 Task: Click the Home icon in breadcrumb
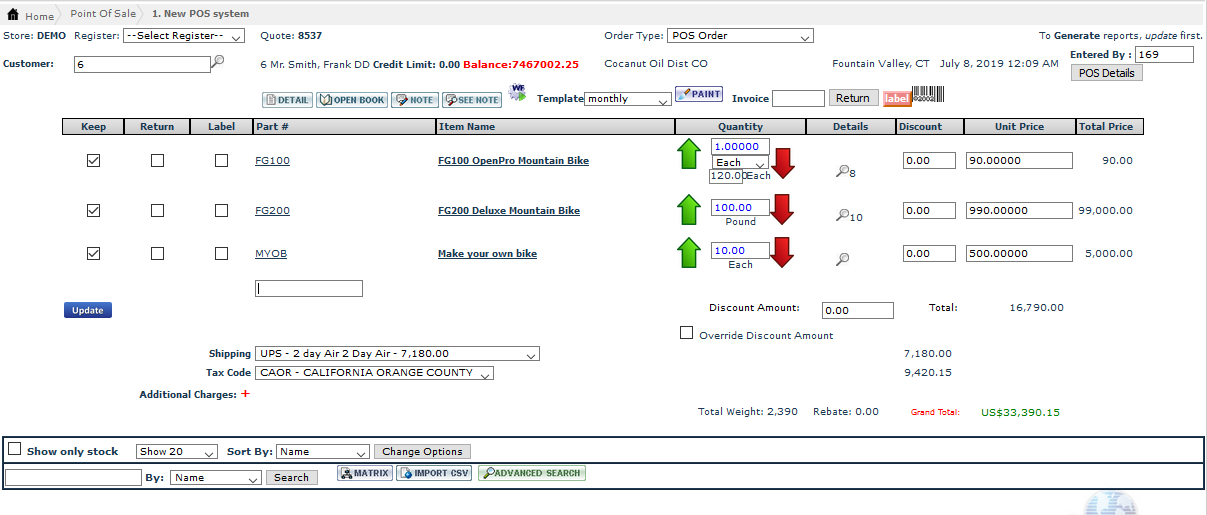tap(14, 15)
